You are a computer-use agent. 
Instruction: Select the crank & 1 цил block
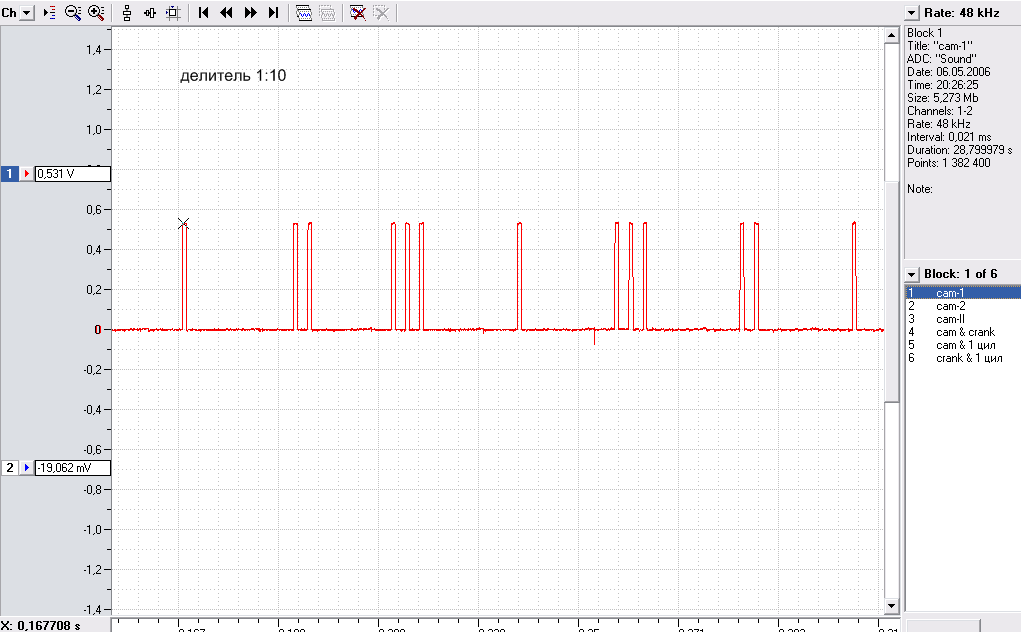tap(962, 358)
